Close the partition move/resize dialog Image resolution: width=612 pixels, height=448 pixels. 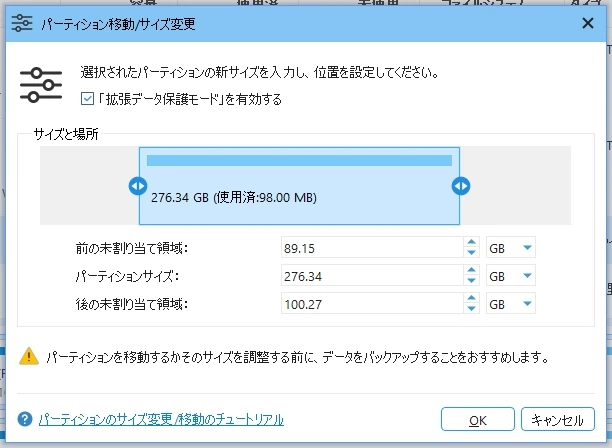click(x=587, y=23)
